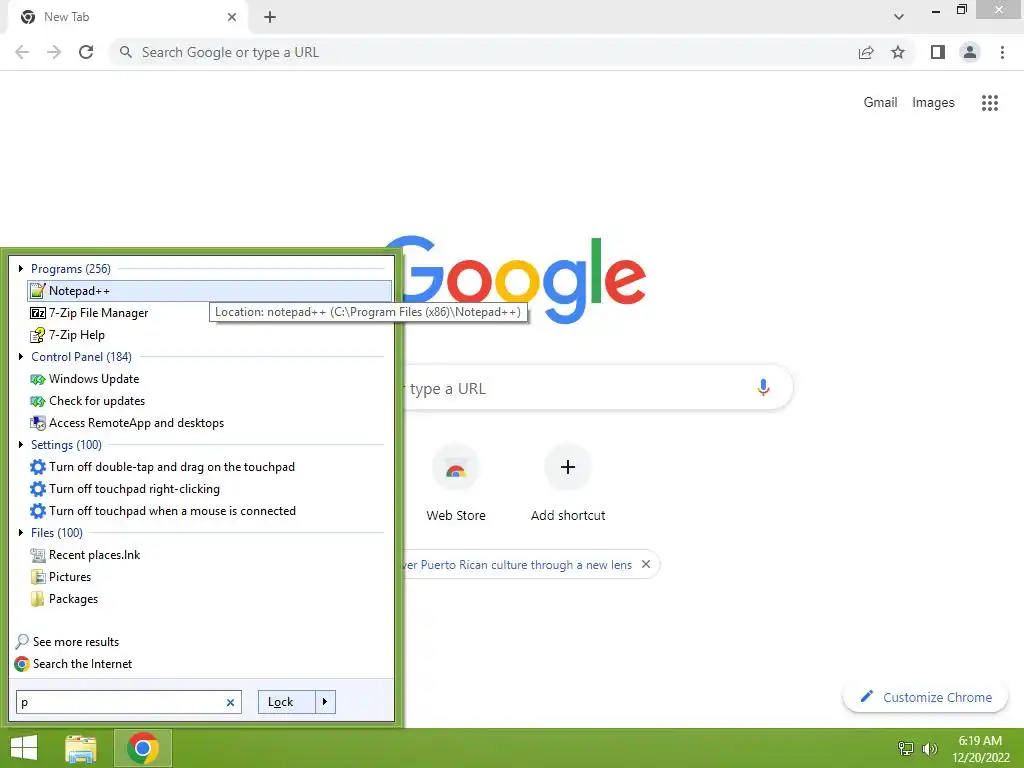Open the Control Panel (184) category heading
The width and height of the screenshot is (1024, 768).
pos(81,357)
